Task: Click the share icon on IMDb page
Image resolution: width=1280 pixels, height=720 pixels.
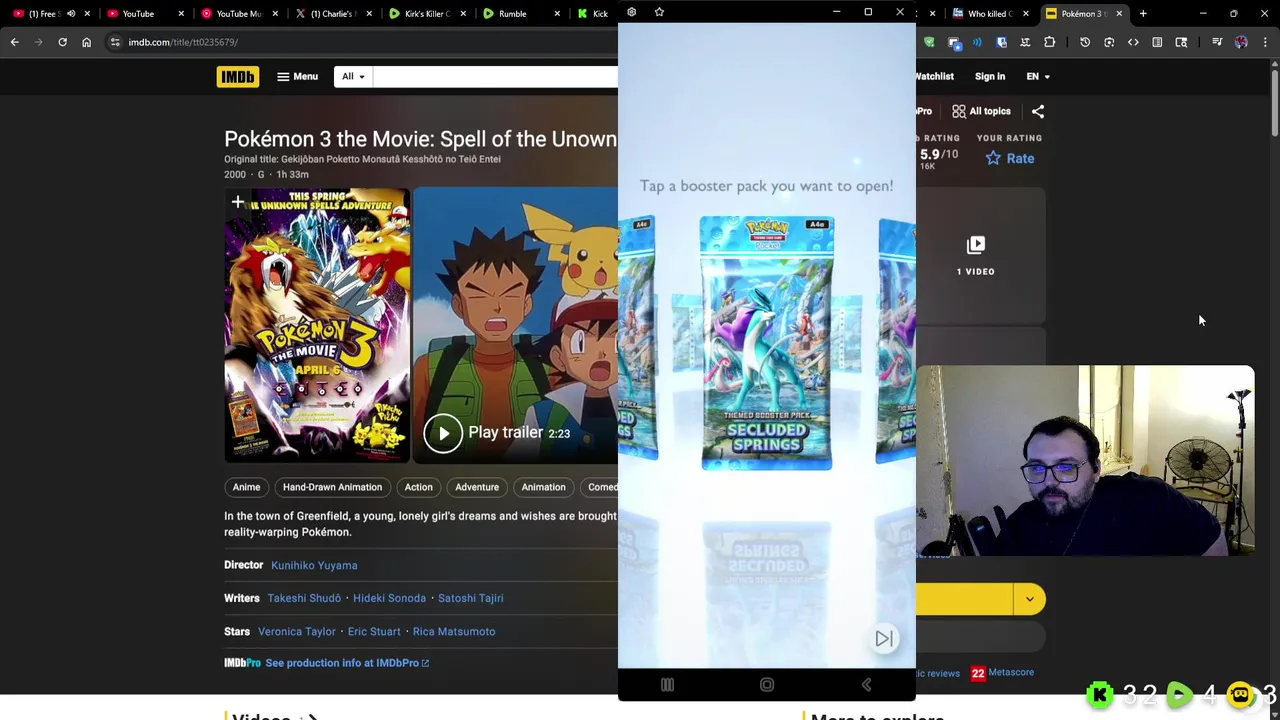Action: (x=1038, y=111)
